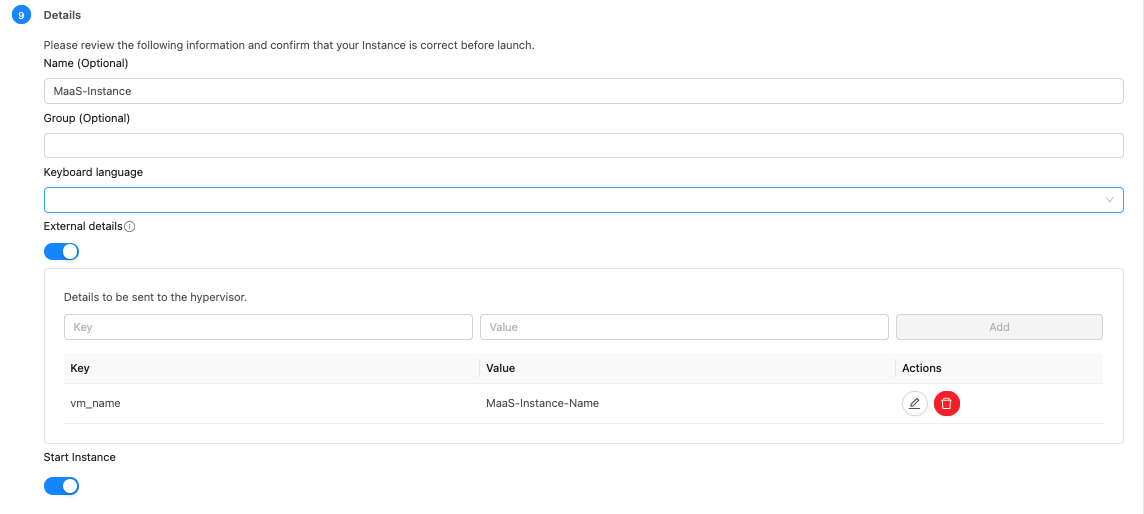Viewport: 1144px width, 514px height.
Task: Click the External details label
Action: click(83, 226)
